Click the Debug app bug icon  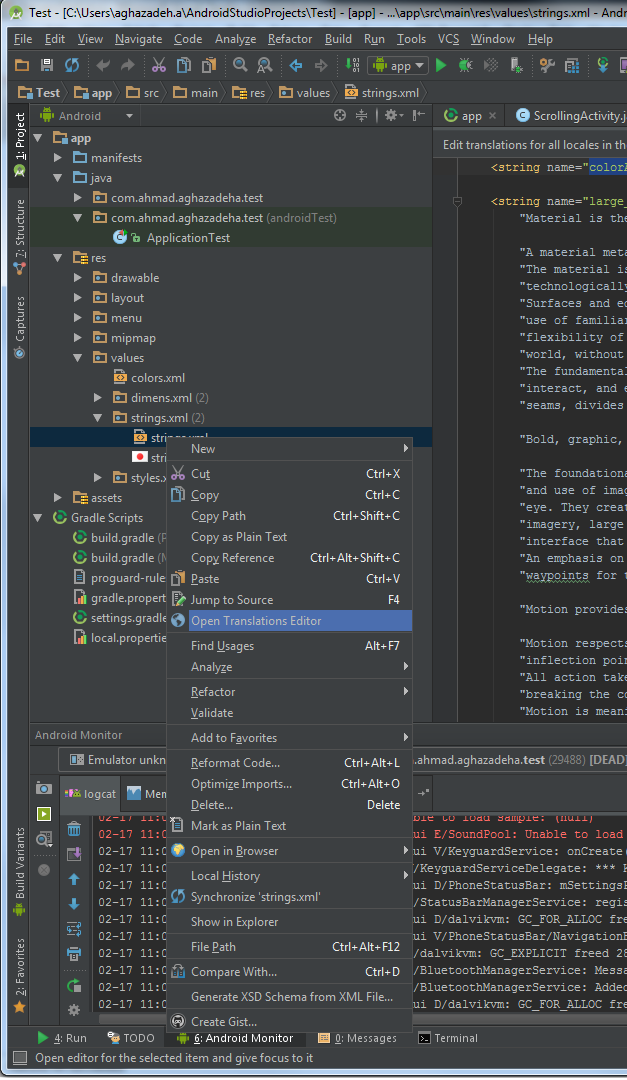[466, 65]
